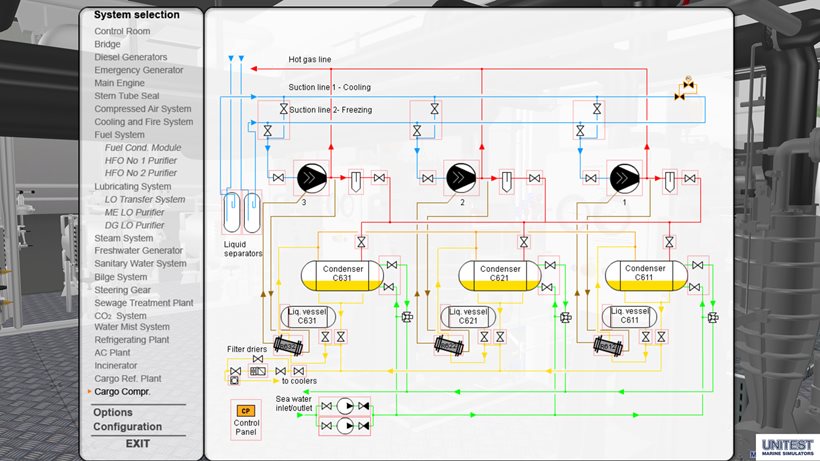
Task: Open the orange CP Control Panel icon
Action: click(245, 410)
